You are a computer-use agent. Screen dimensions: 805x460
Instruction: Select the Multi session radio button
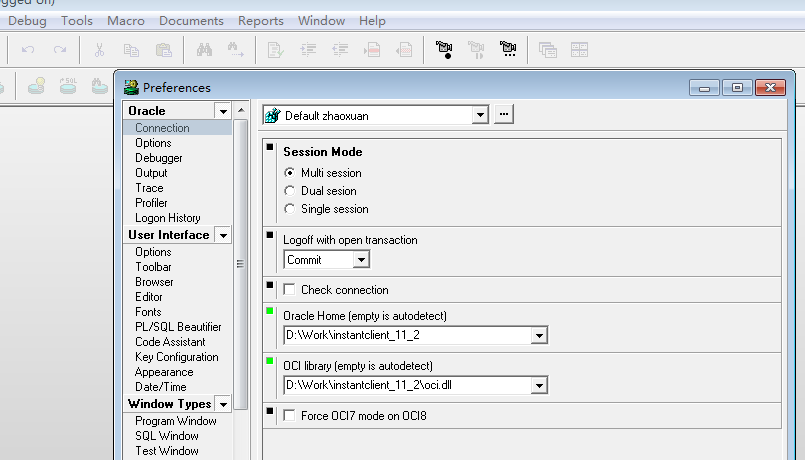[x=290, y=173]
